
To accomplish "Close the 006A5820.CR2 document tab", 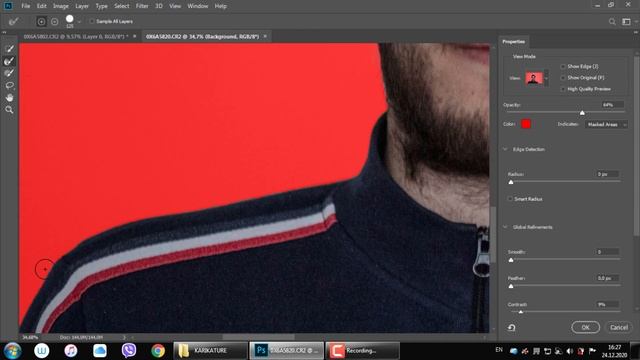I will click(265, 36).
